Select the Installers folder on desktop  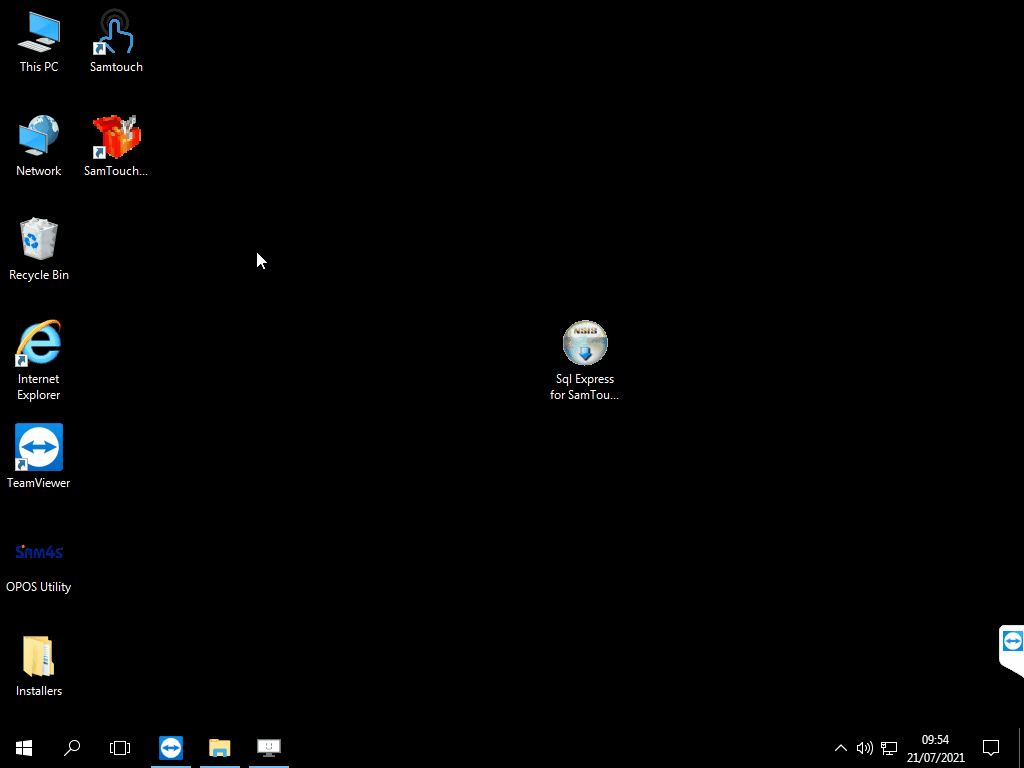[x=39, y=665]
